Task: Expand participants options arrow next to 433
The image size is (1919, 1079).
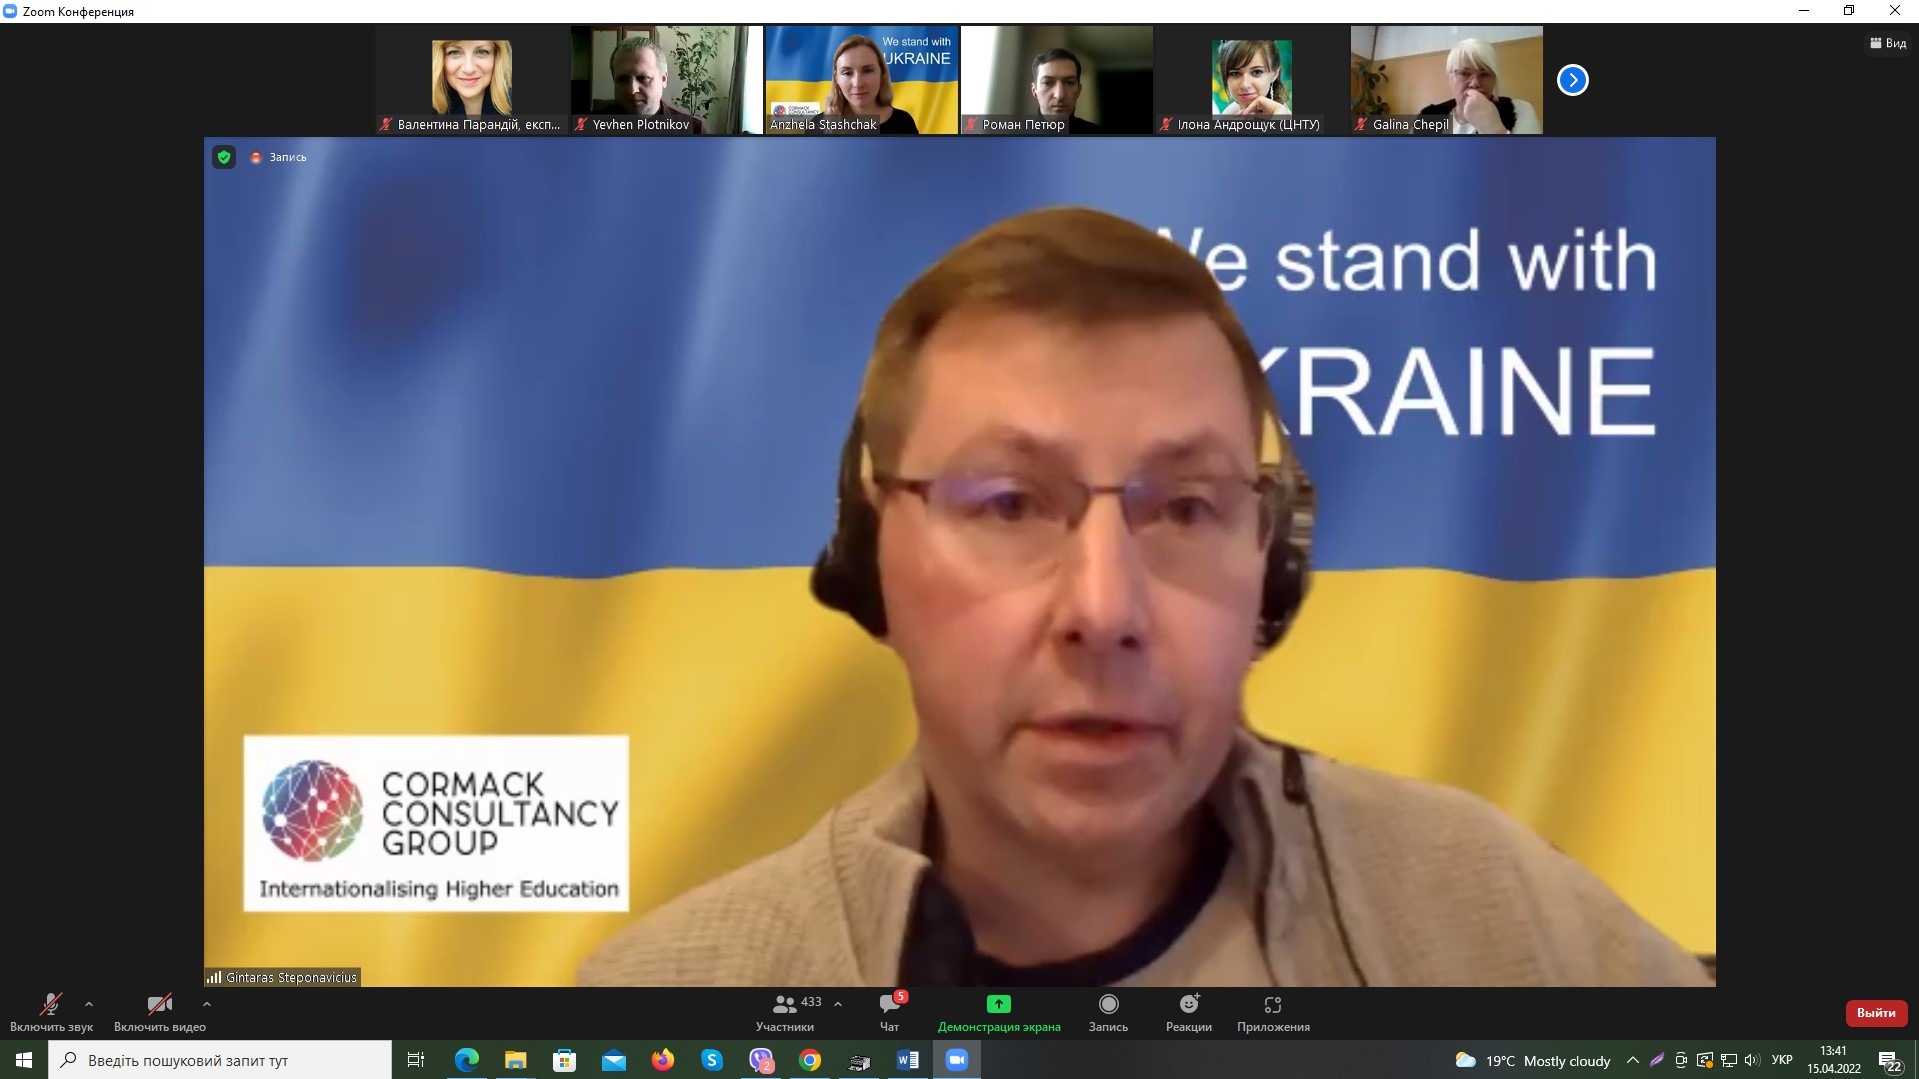Action: coord(838,1004)
